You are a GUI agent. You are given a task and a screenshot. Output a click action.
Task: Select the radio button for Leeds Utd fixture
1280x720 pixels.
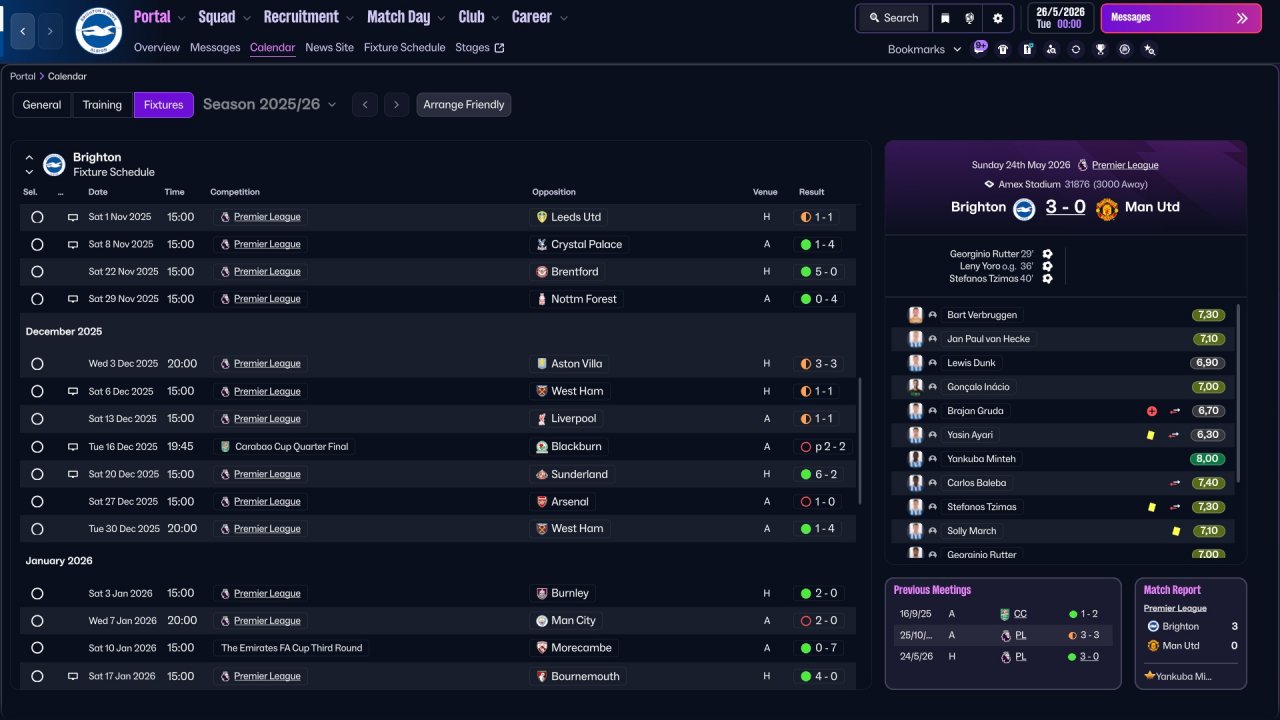pos(37,217)
